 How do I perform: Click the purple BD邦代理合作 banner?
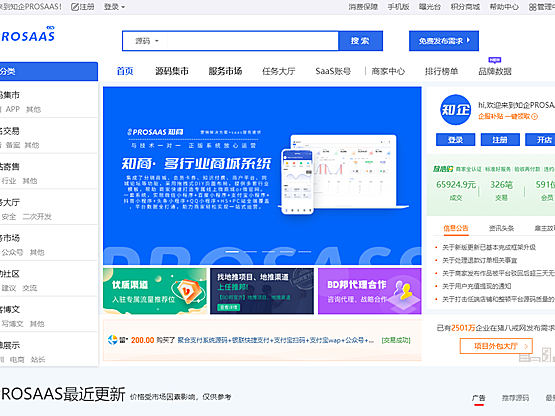370,291
